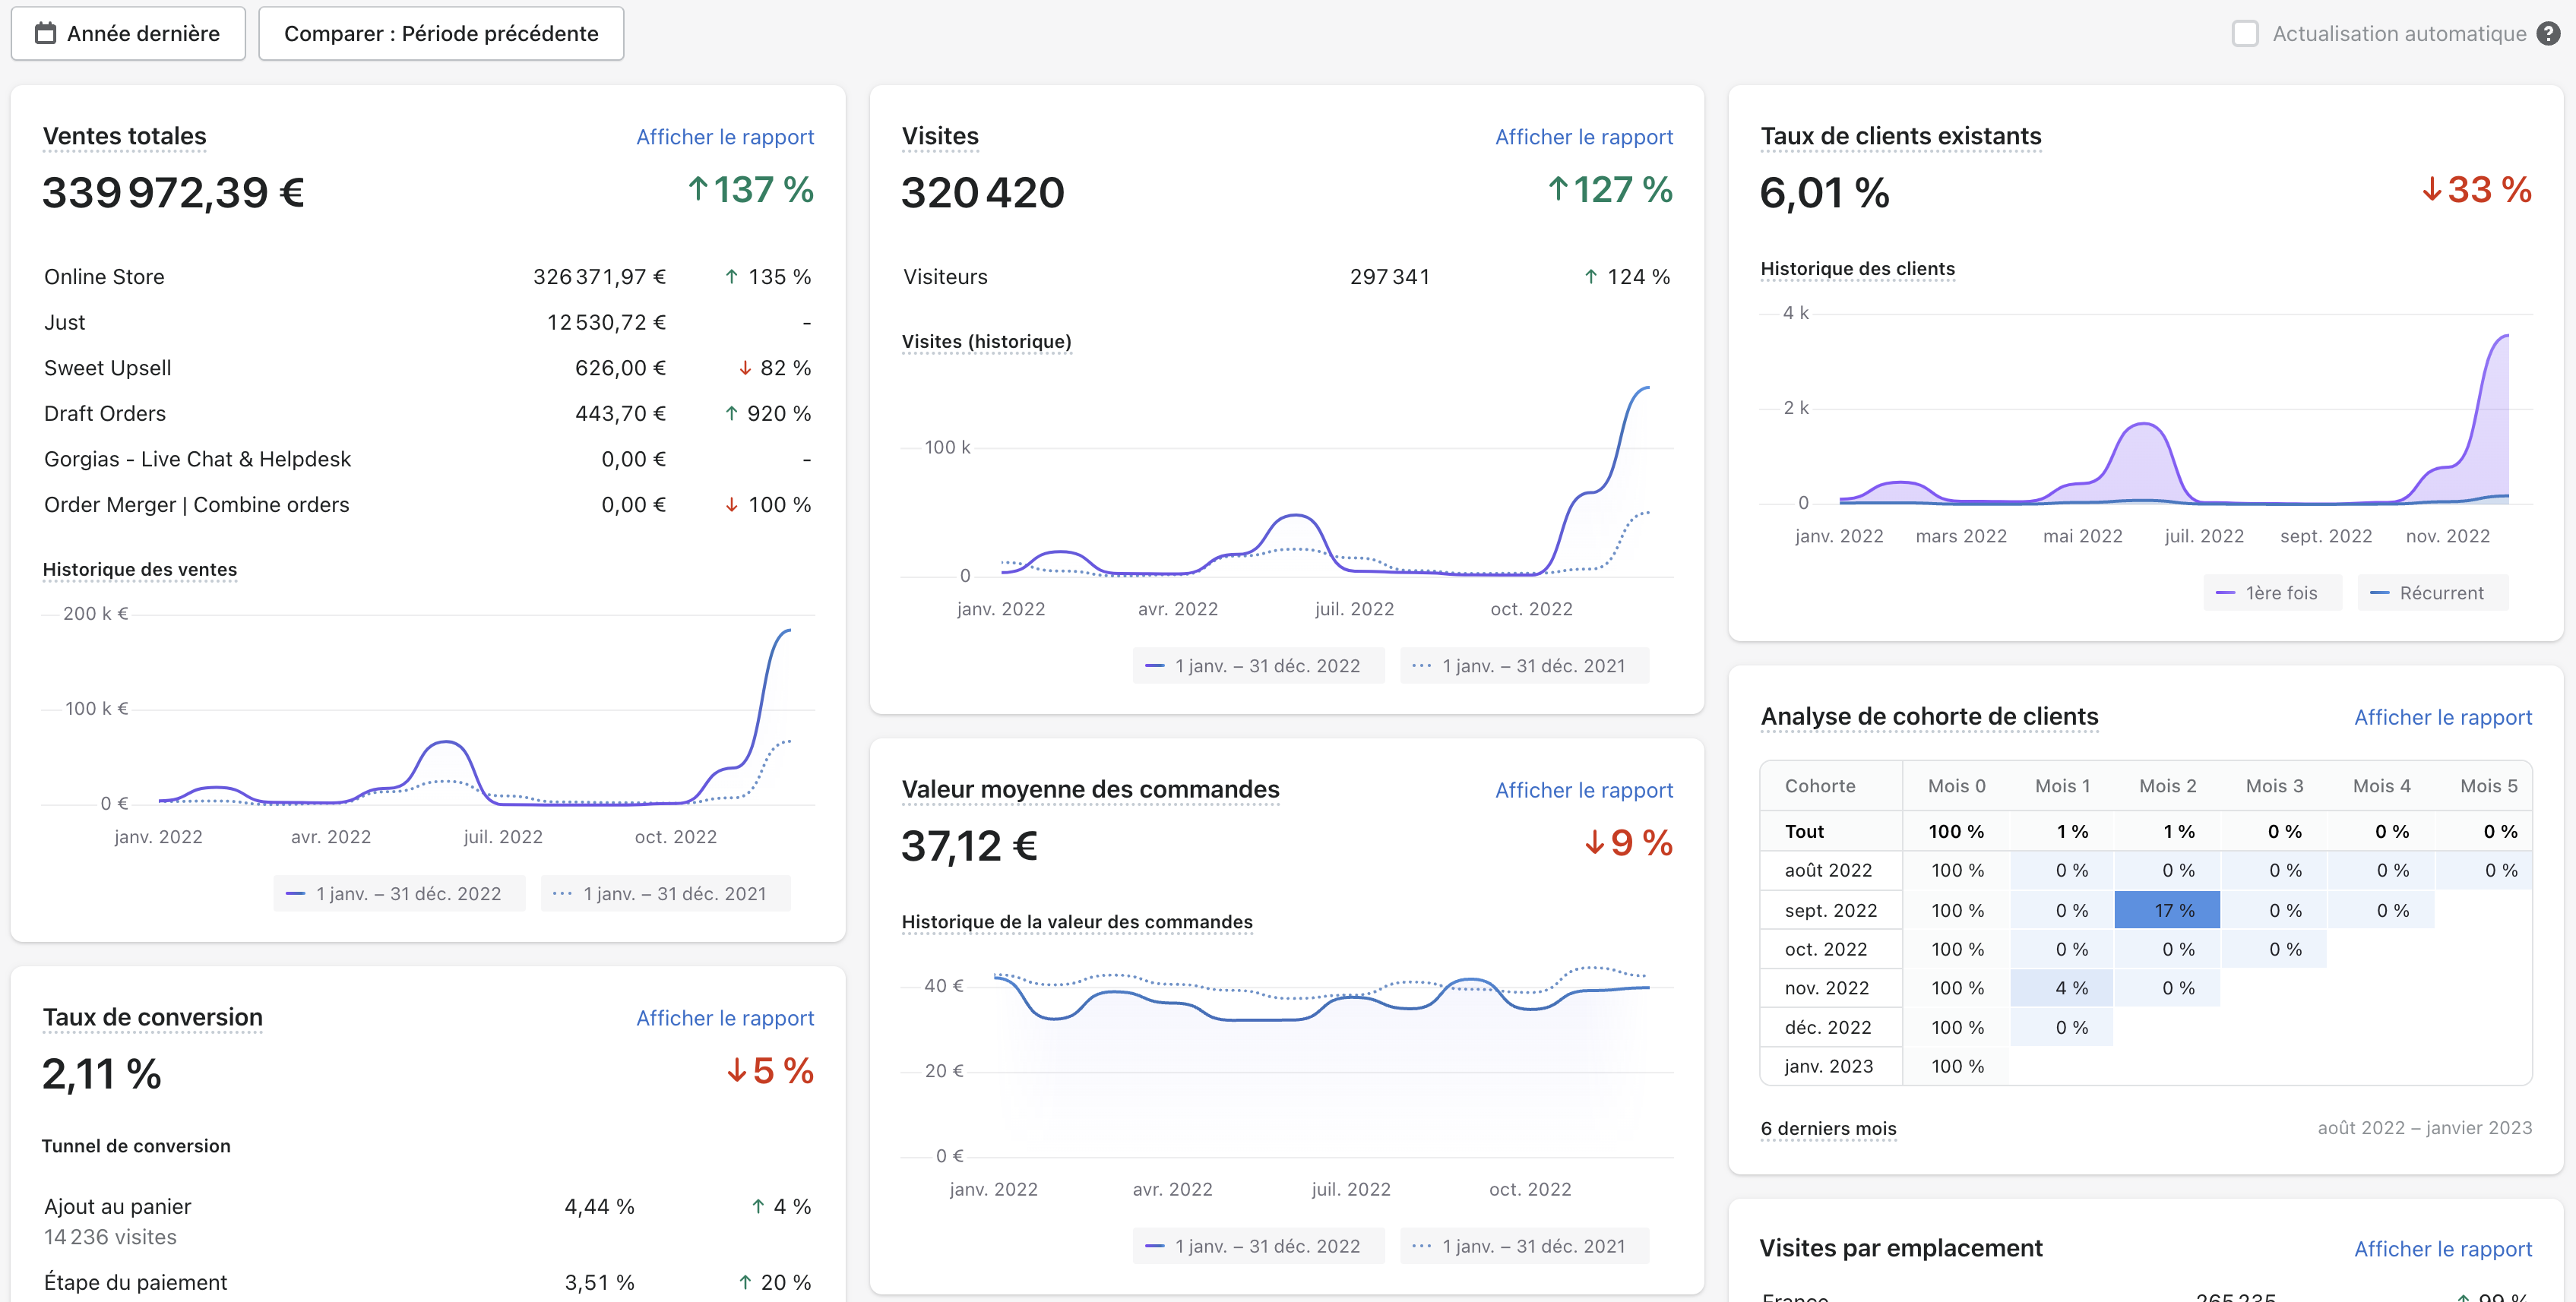Open Visites par emplacement report link
This screenshot has height=1302, width=2576.
click(x=2442, y=1249)
